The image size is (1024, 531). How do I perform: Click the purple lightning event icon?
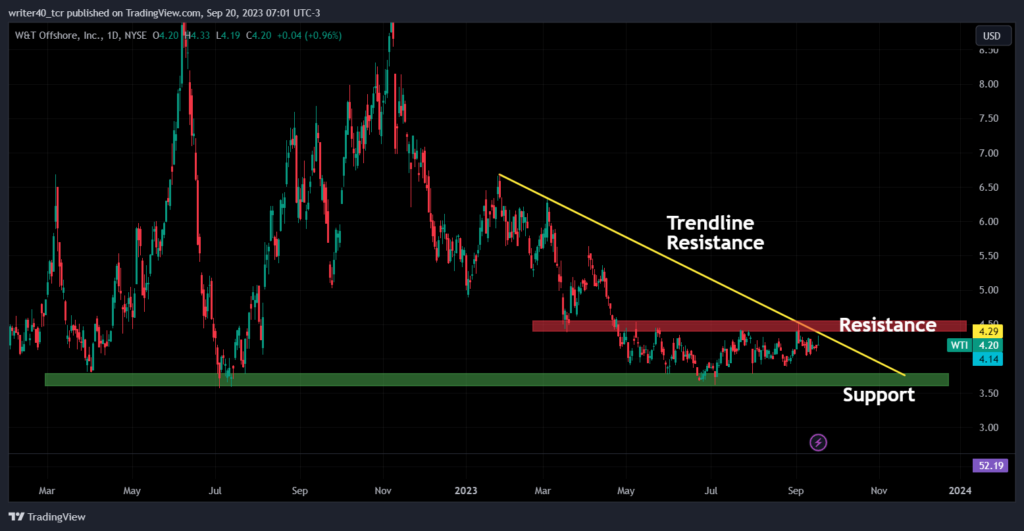(818, 443)
